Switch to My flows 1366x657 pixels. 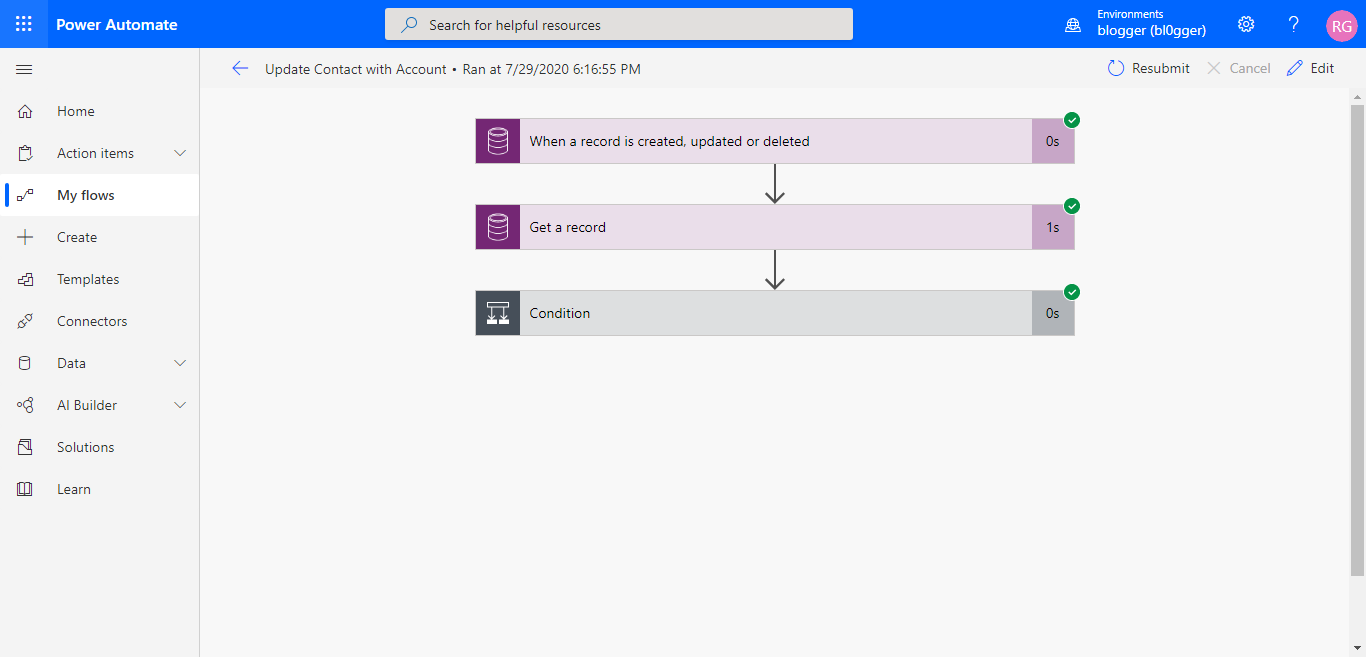click(85, 195)
